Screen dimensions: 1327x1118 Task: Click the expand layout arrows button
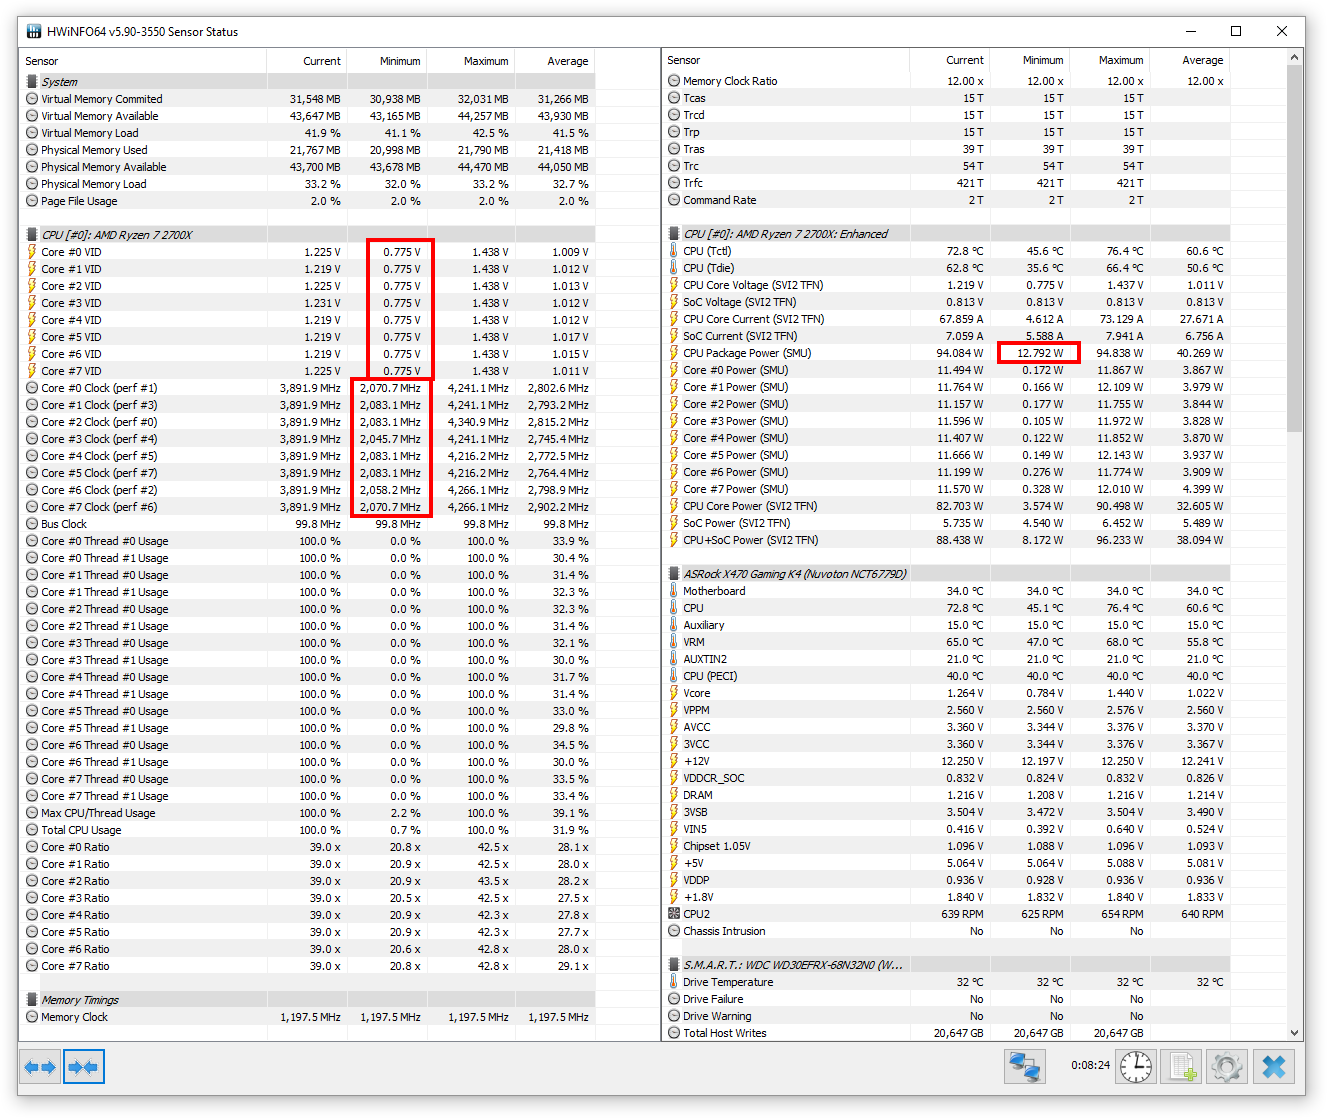tap(40, 1067)
